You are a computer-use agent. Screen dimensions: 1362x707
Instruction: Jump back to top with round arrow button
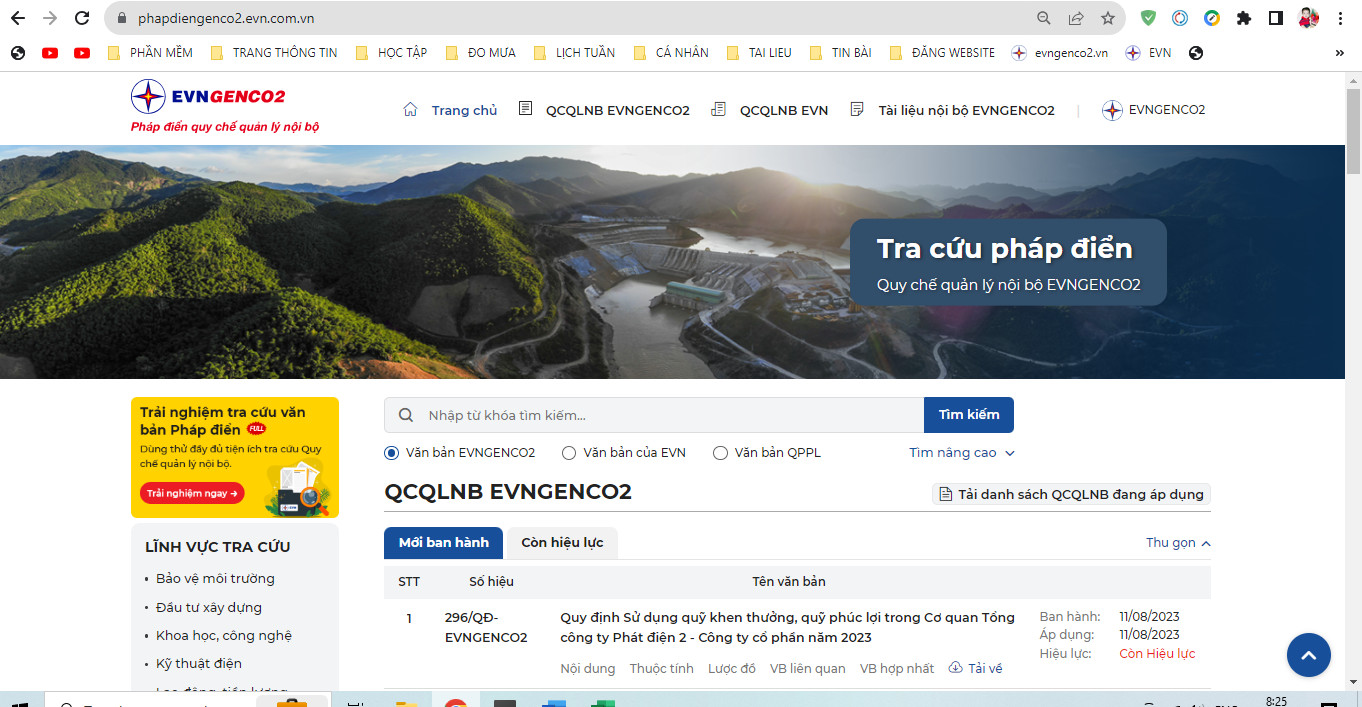[x=1308, y=655]
